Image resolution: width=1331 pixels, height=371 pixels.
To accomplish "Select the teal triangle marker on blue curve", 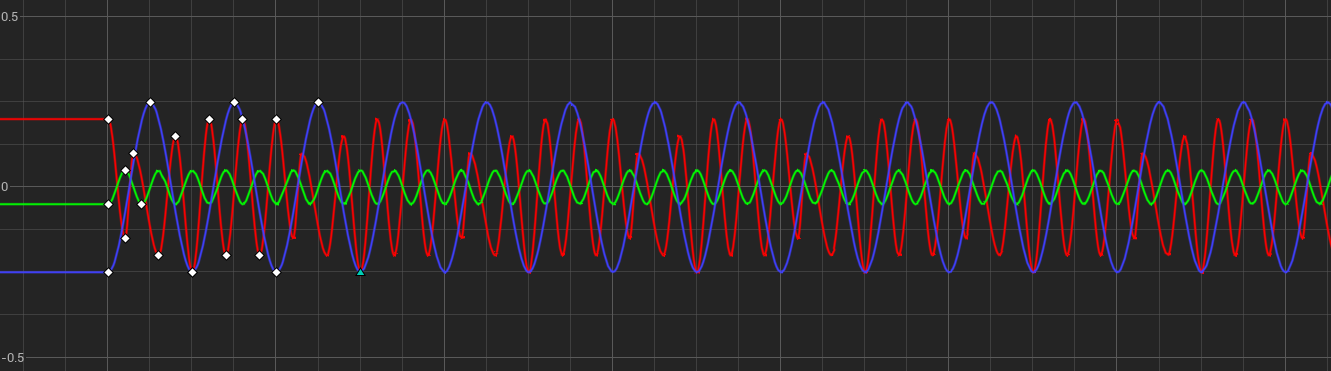I will (x=360, y=272).
